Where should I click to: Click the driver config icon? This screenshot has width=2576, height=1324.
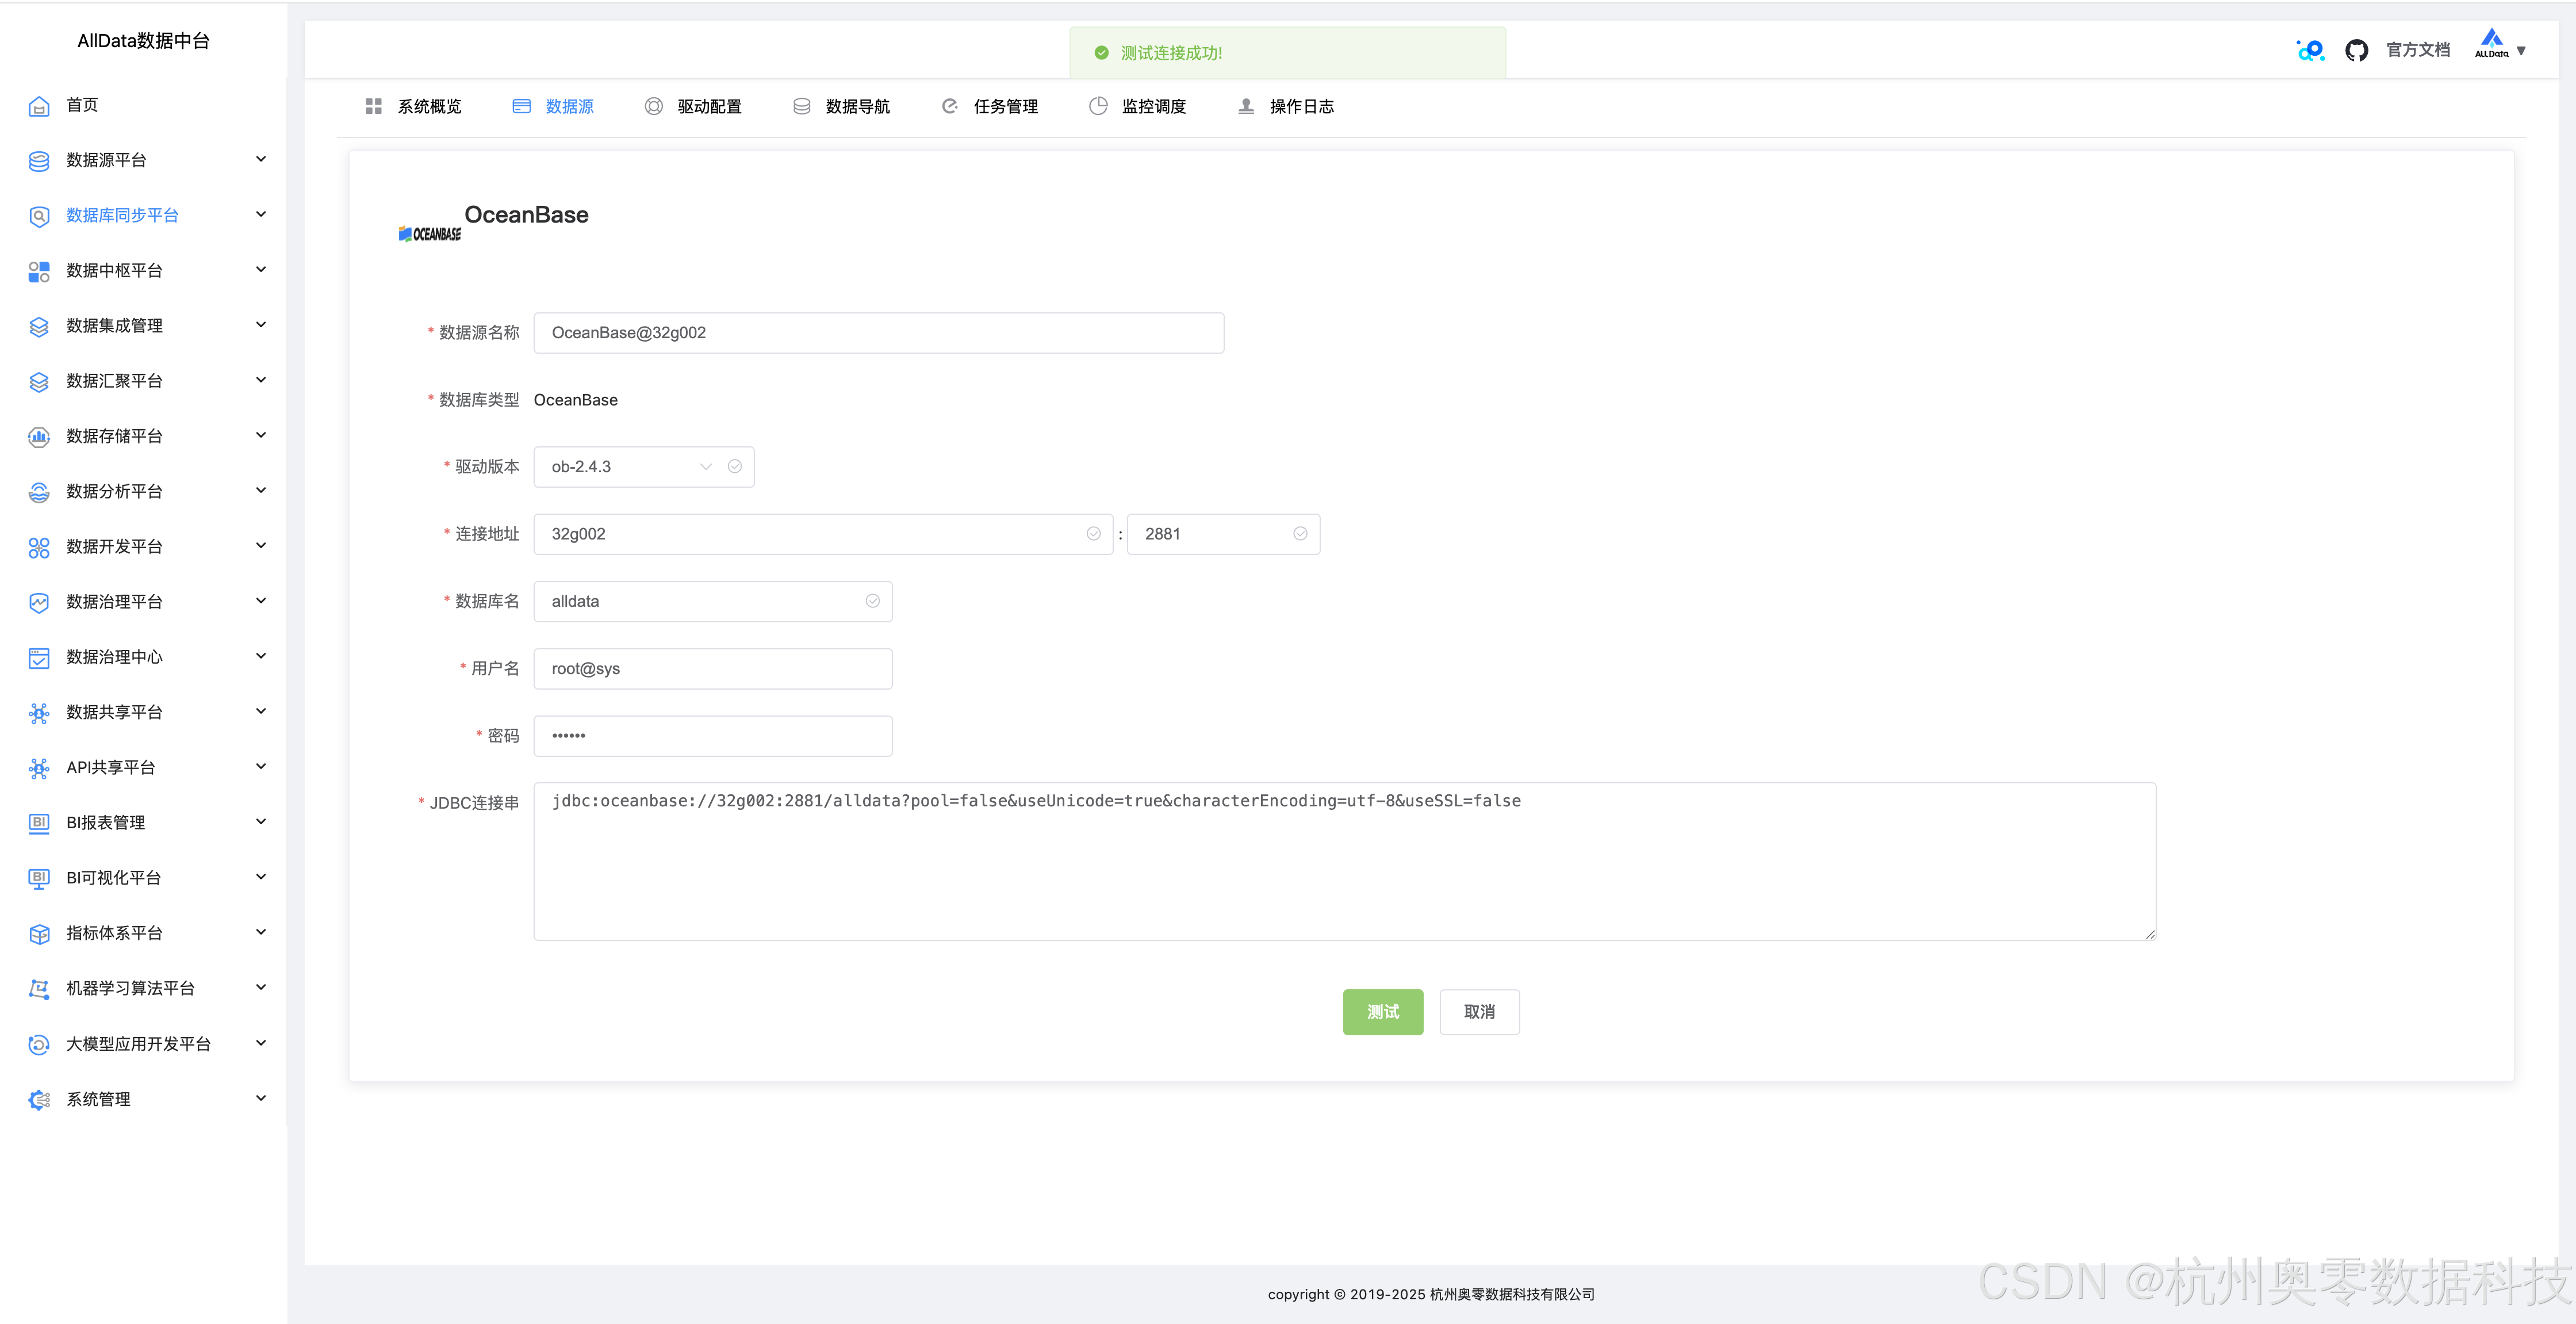(654, 106)
